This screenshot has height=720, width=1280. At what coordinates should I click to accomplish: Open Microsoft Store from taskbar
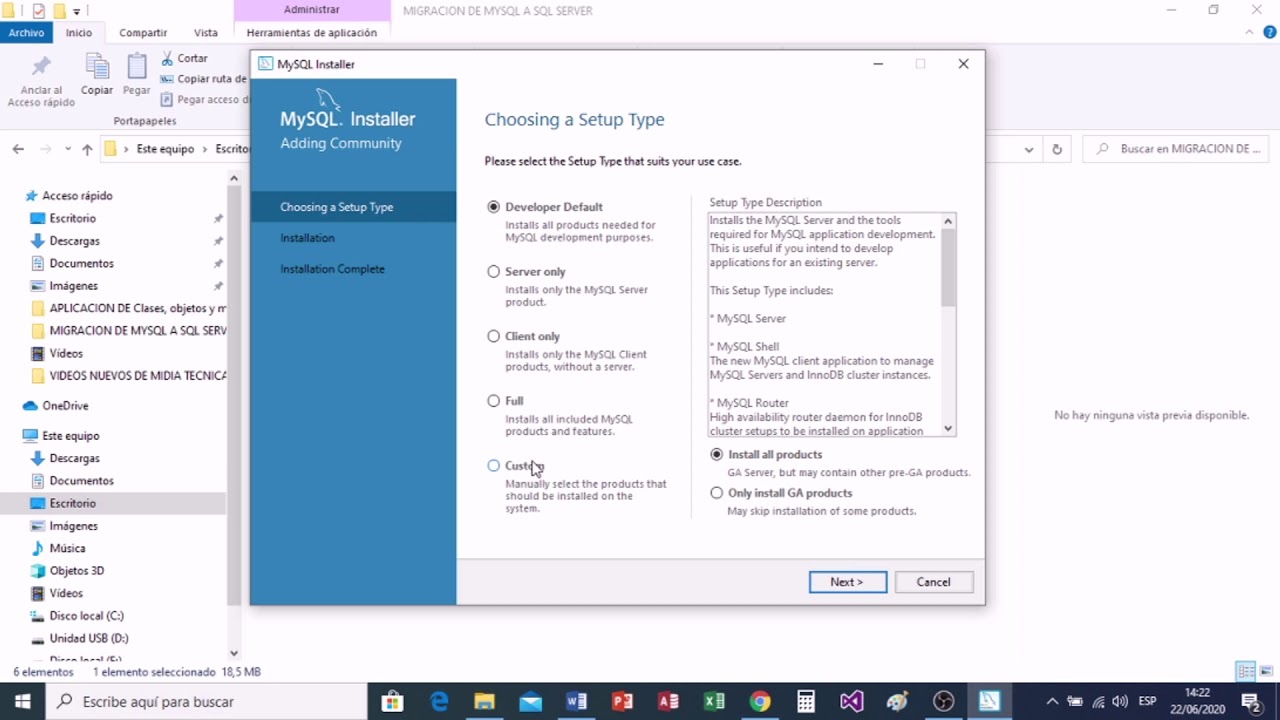[393, 702]
